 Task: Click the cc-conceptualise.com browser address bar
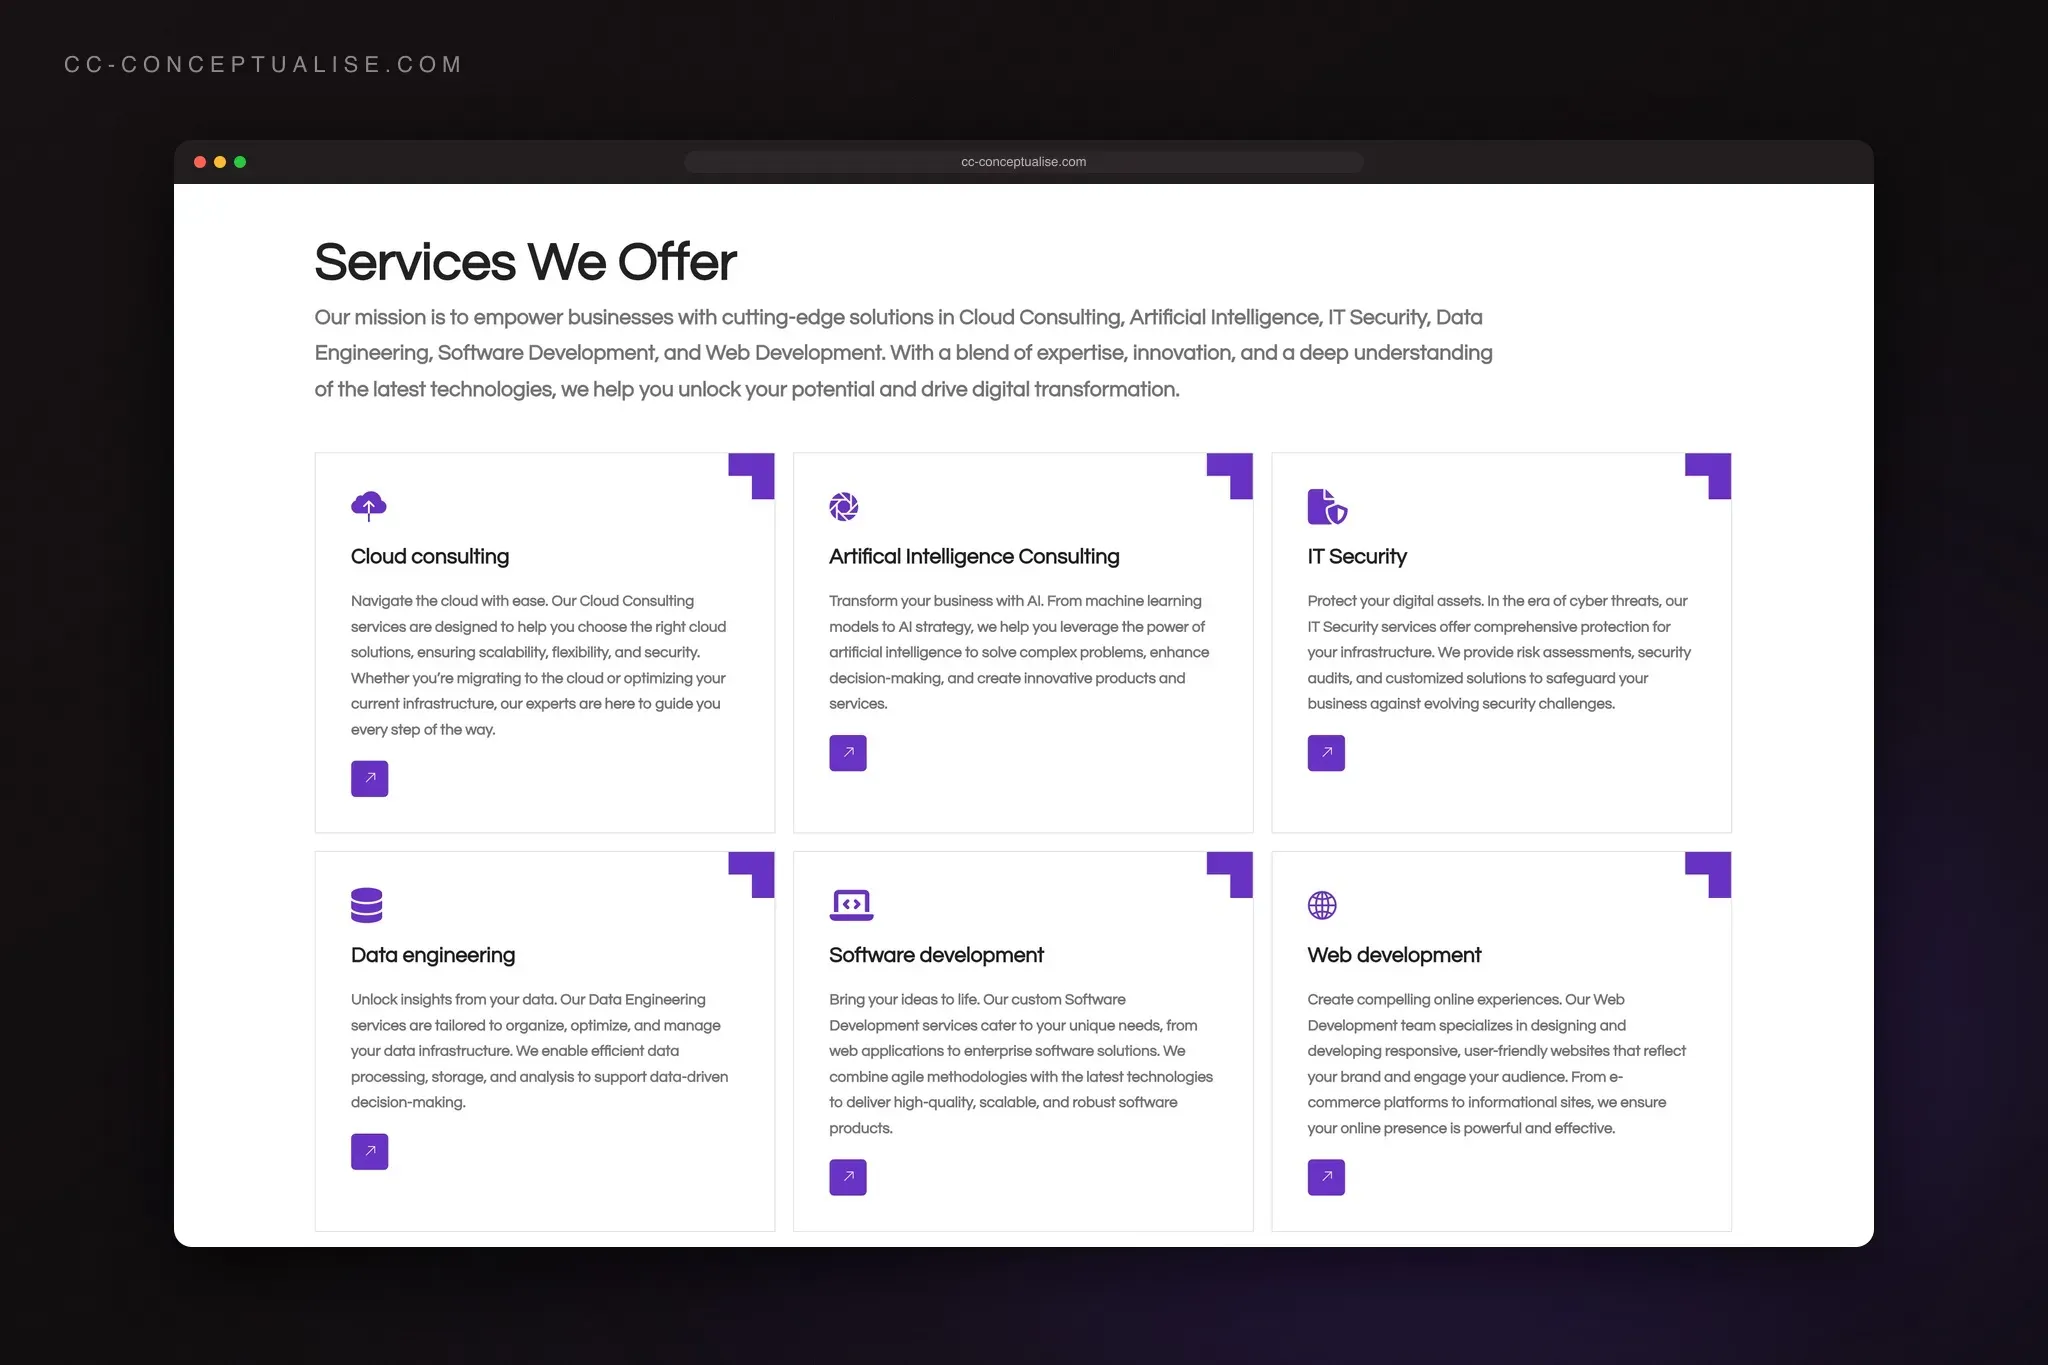tap(1023, 162)
